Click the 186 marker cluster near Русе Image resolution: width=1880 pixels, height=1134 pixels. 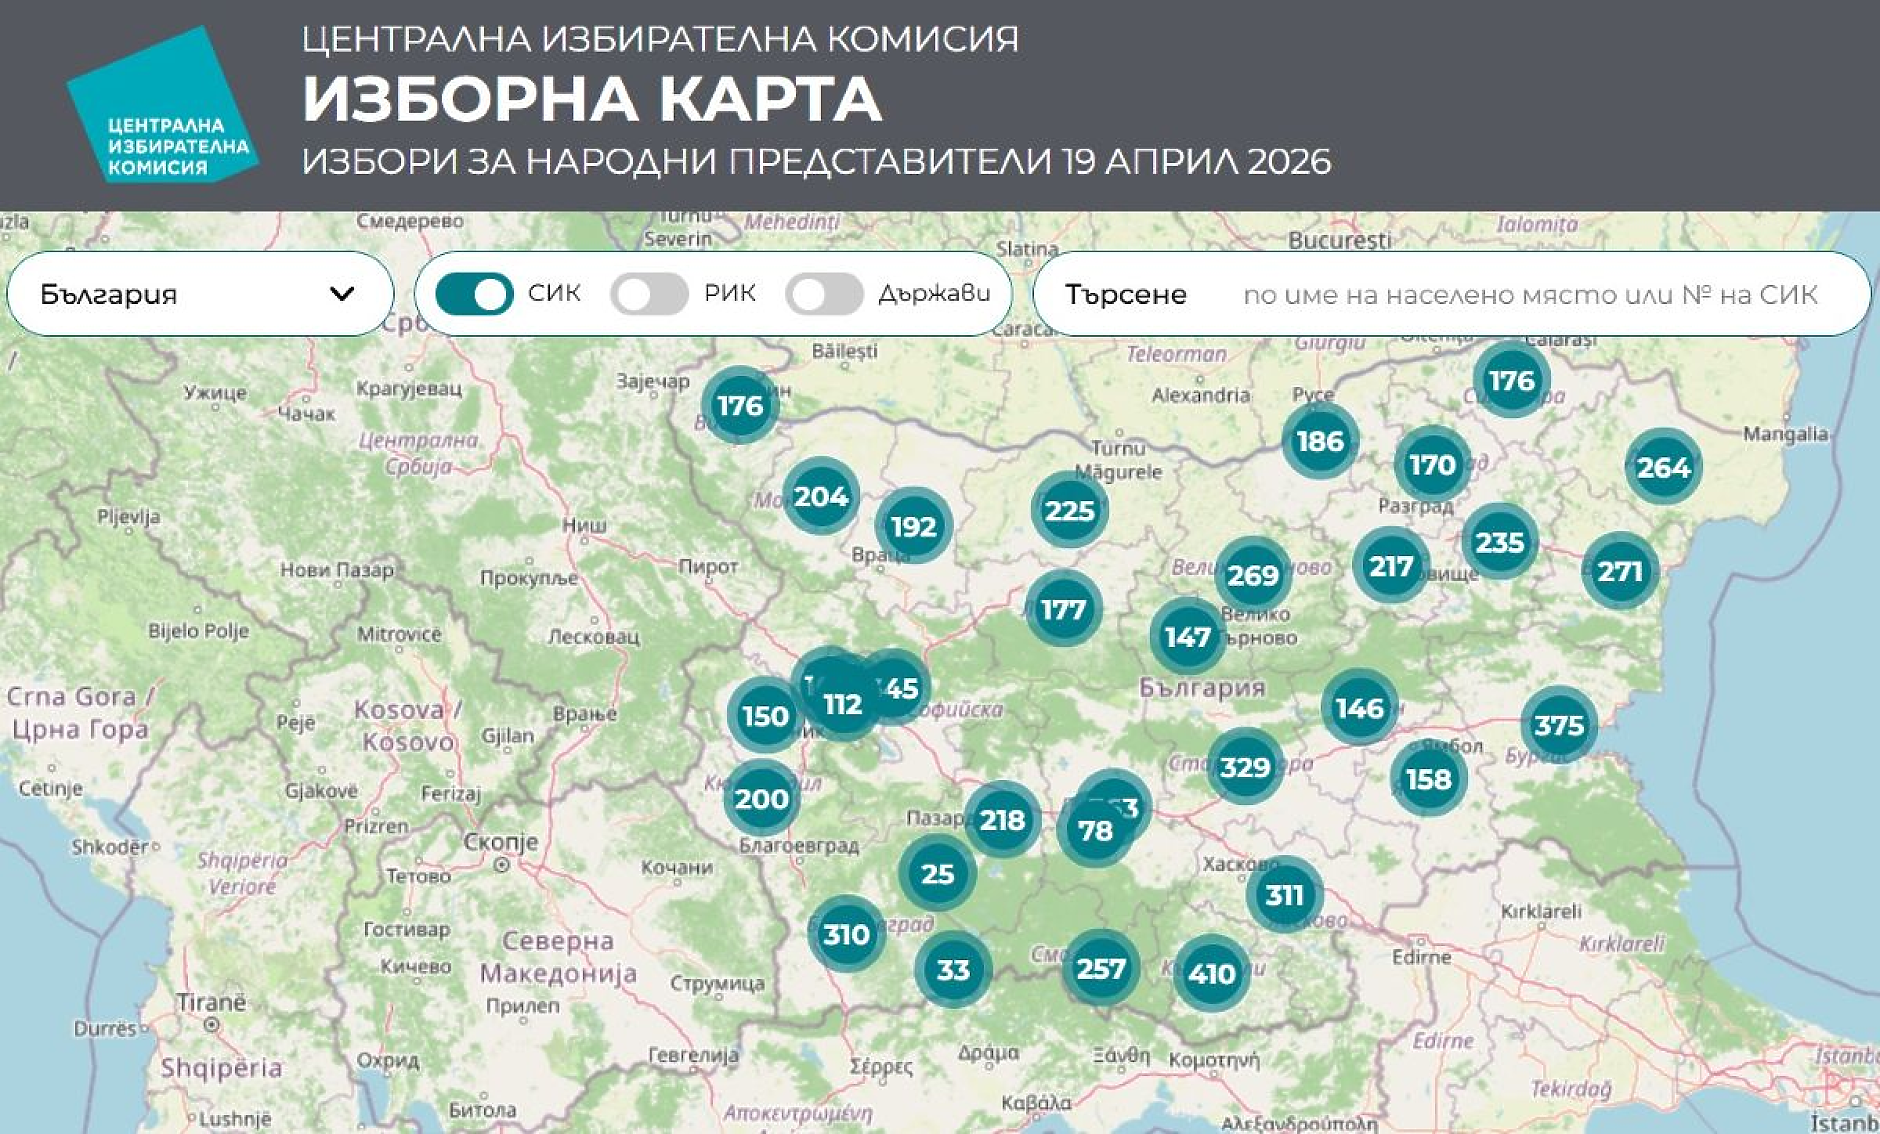coord(1322,439)
